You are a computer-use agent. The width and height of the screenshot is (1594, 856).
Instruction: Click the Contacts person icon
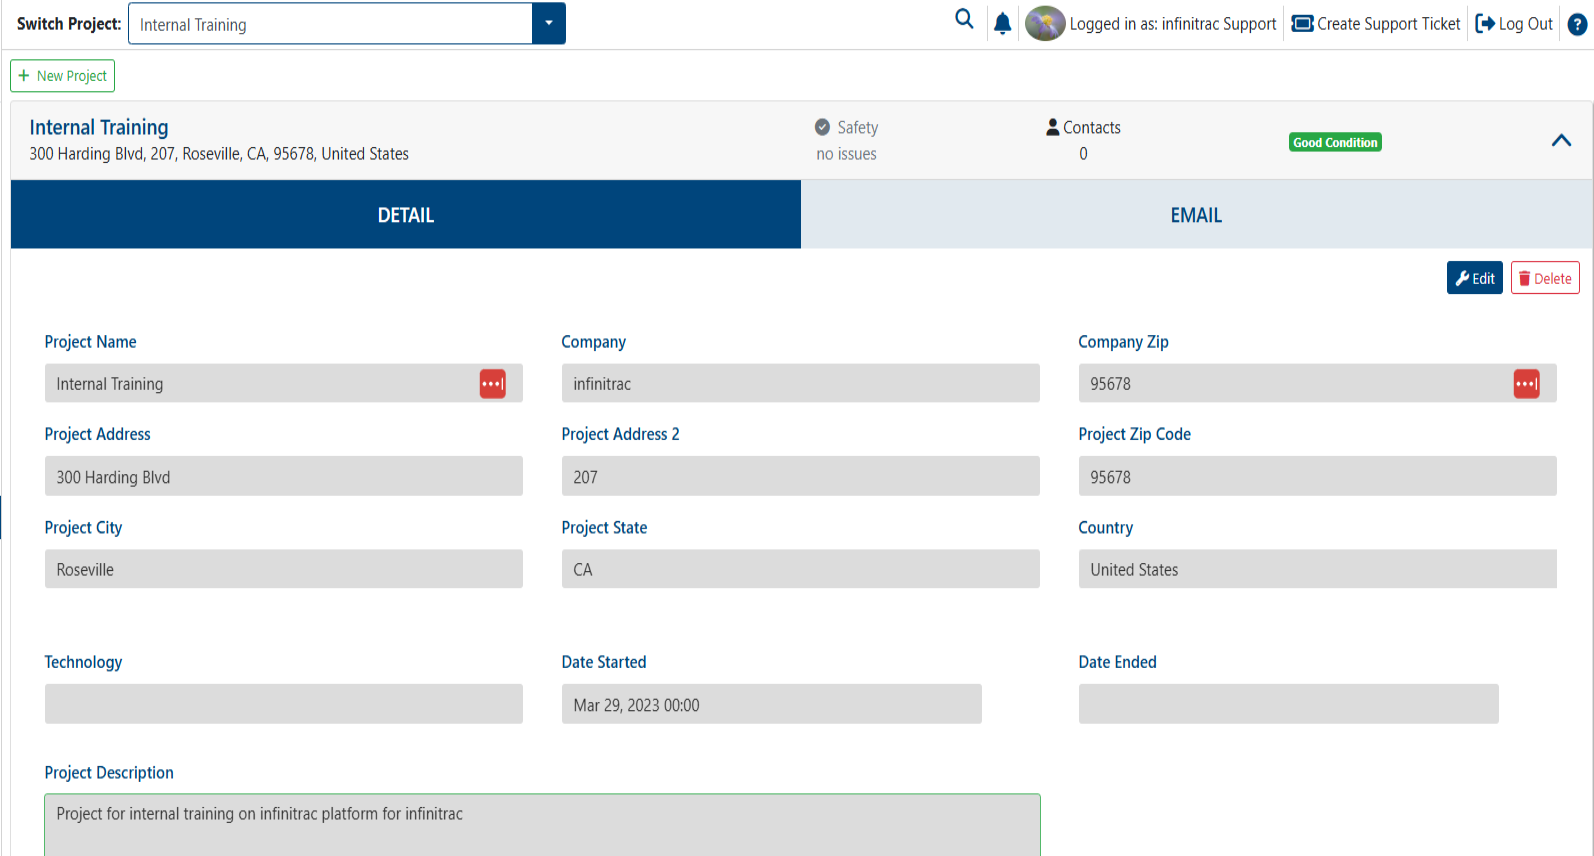tap(1053, 127)
